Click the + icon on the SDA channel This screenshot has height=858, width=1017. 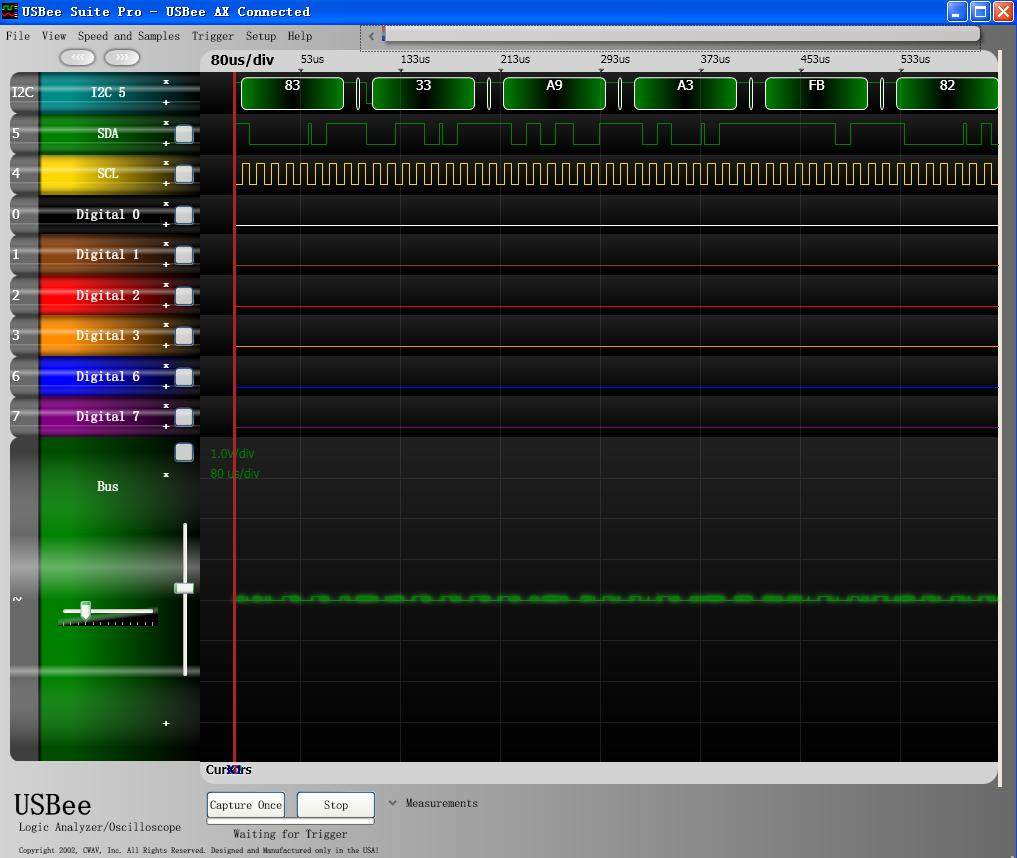[x=166, y=143]
